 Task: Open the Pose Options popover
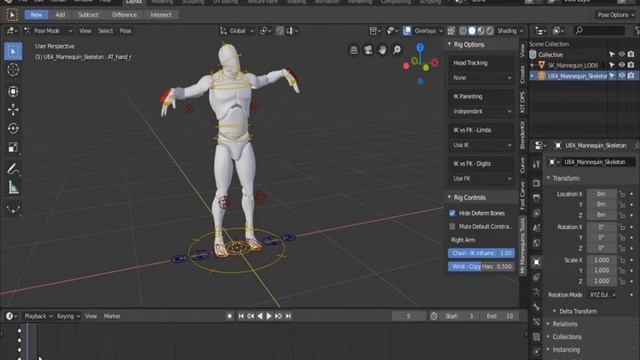point(616,15)
